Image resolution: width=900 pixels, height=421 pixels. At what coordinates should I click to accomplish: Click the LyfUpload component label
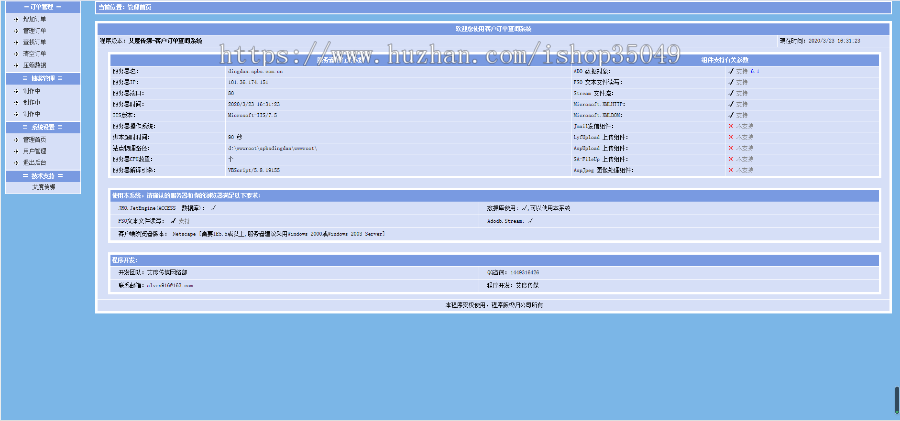tap(600, 137)
